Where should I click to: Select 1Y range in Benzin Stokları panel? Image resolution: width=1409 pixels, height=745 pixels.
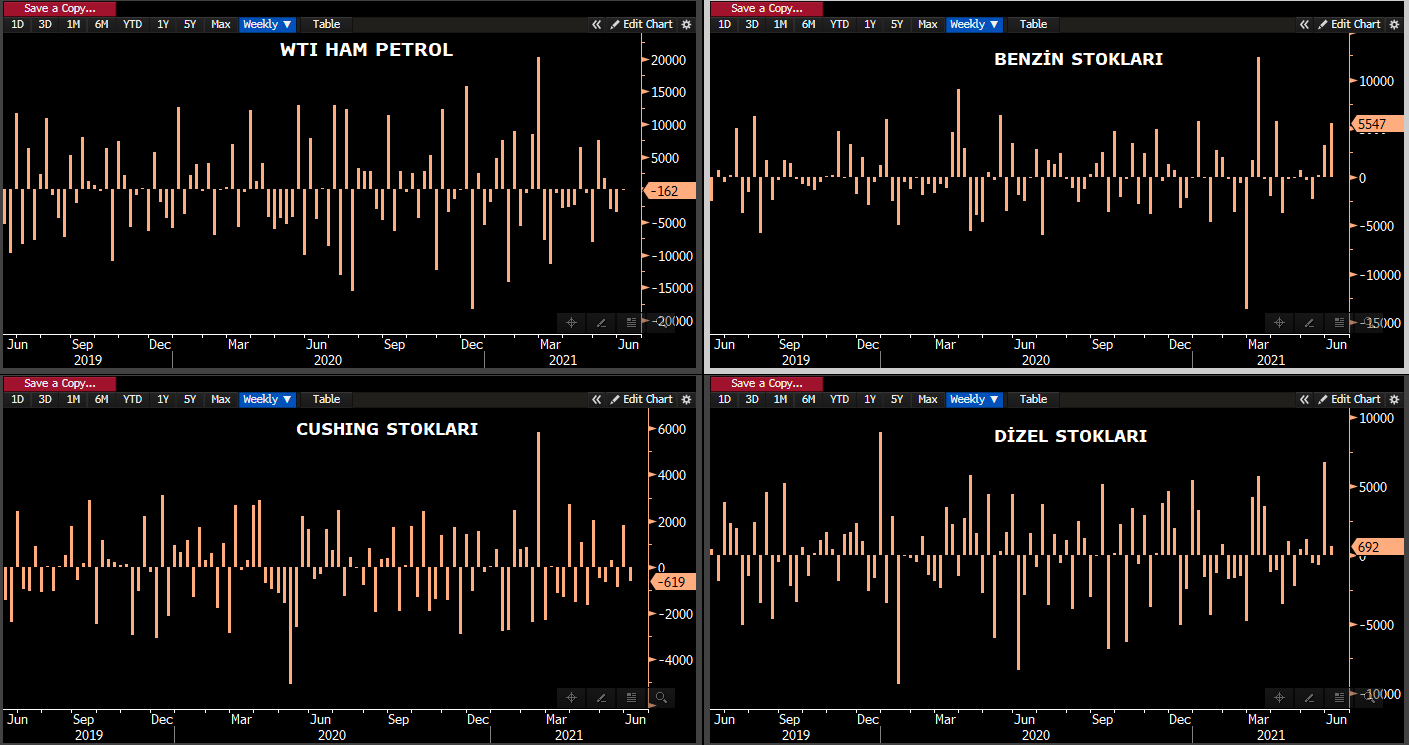tap(870, 24)
